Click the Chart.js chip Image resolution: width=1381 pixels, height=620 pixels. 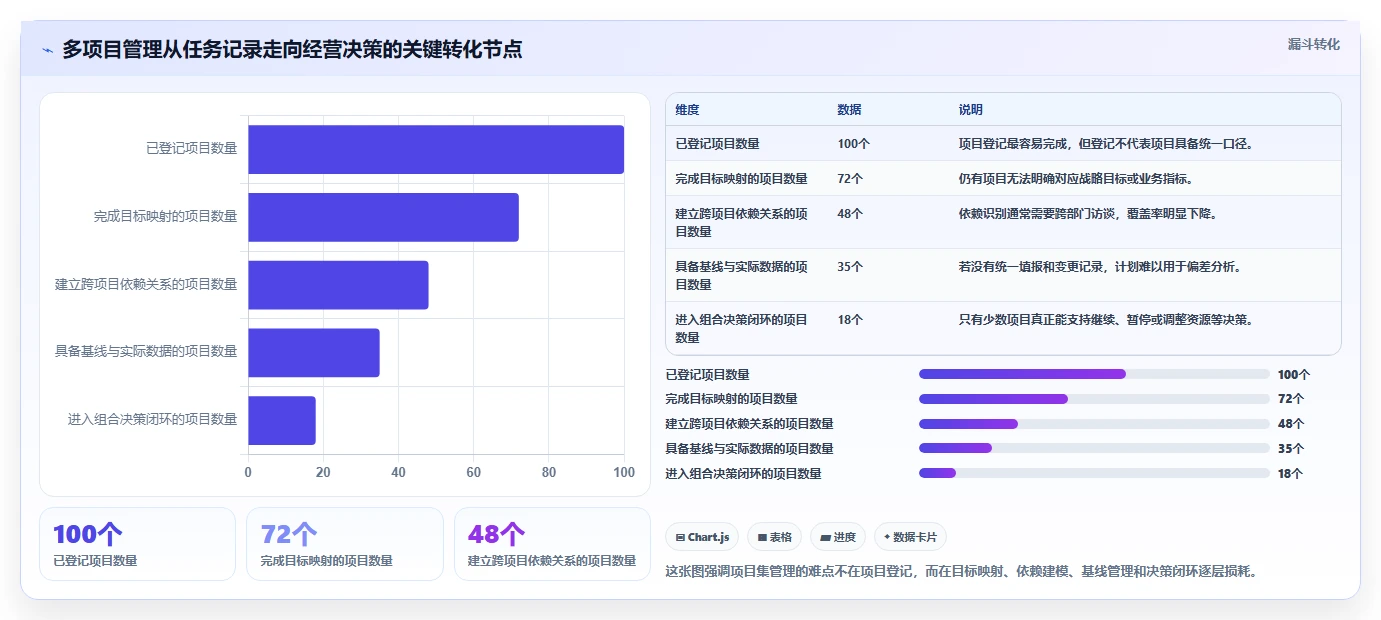tap(702, 537)
